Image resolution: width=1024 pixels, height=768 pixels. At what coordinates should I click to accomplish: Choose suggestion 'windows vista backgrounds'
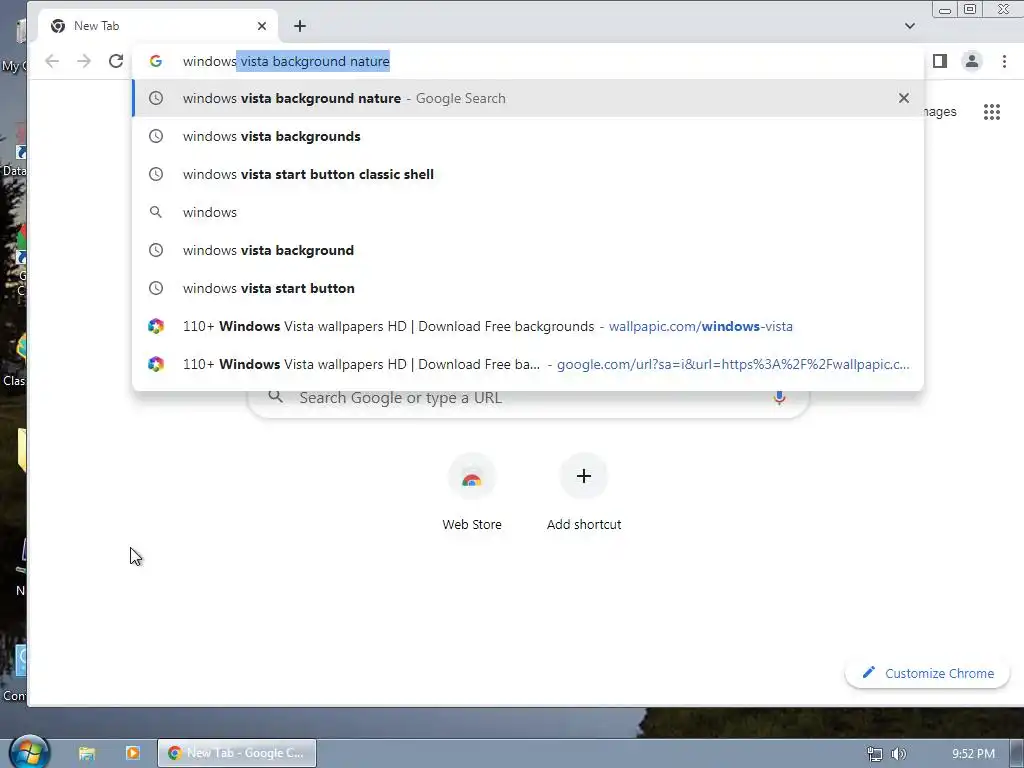coord(528,136)
